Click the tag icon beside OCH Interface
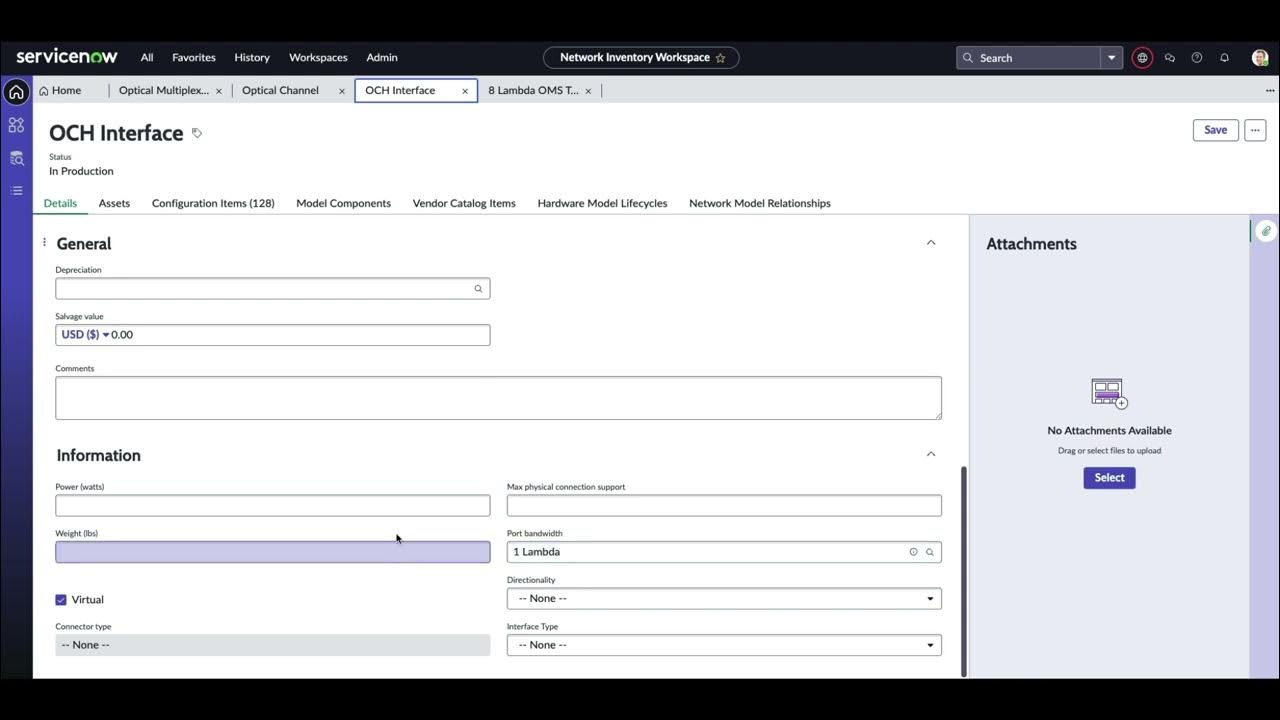The image size is (1280, 720). pos(197,133)
